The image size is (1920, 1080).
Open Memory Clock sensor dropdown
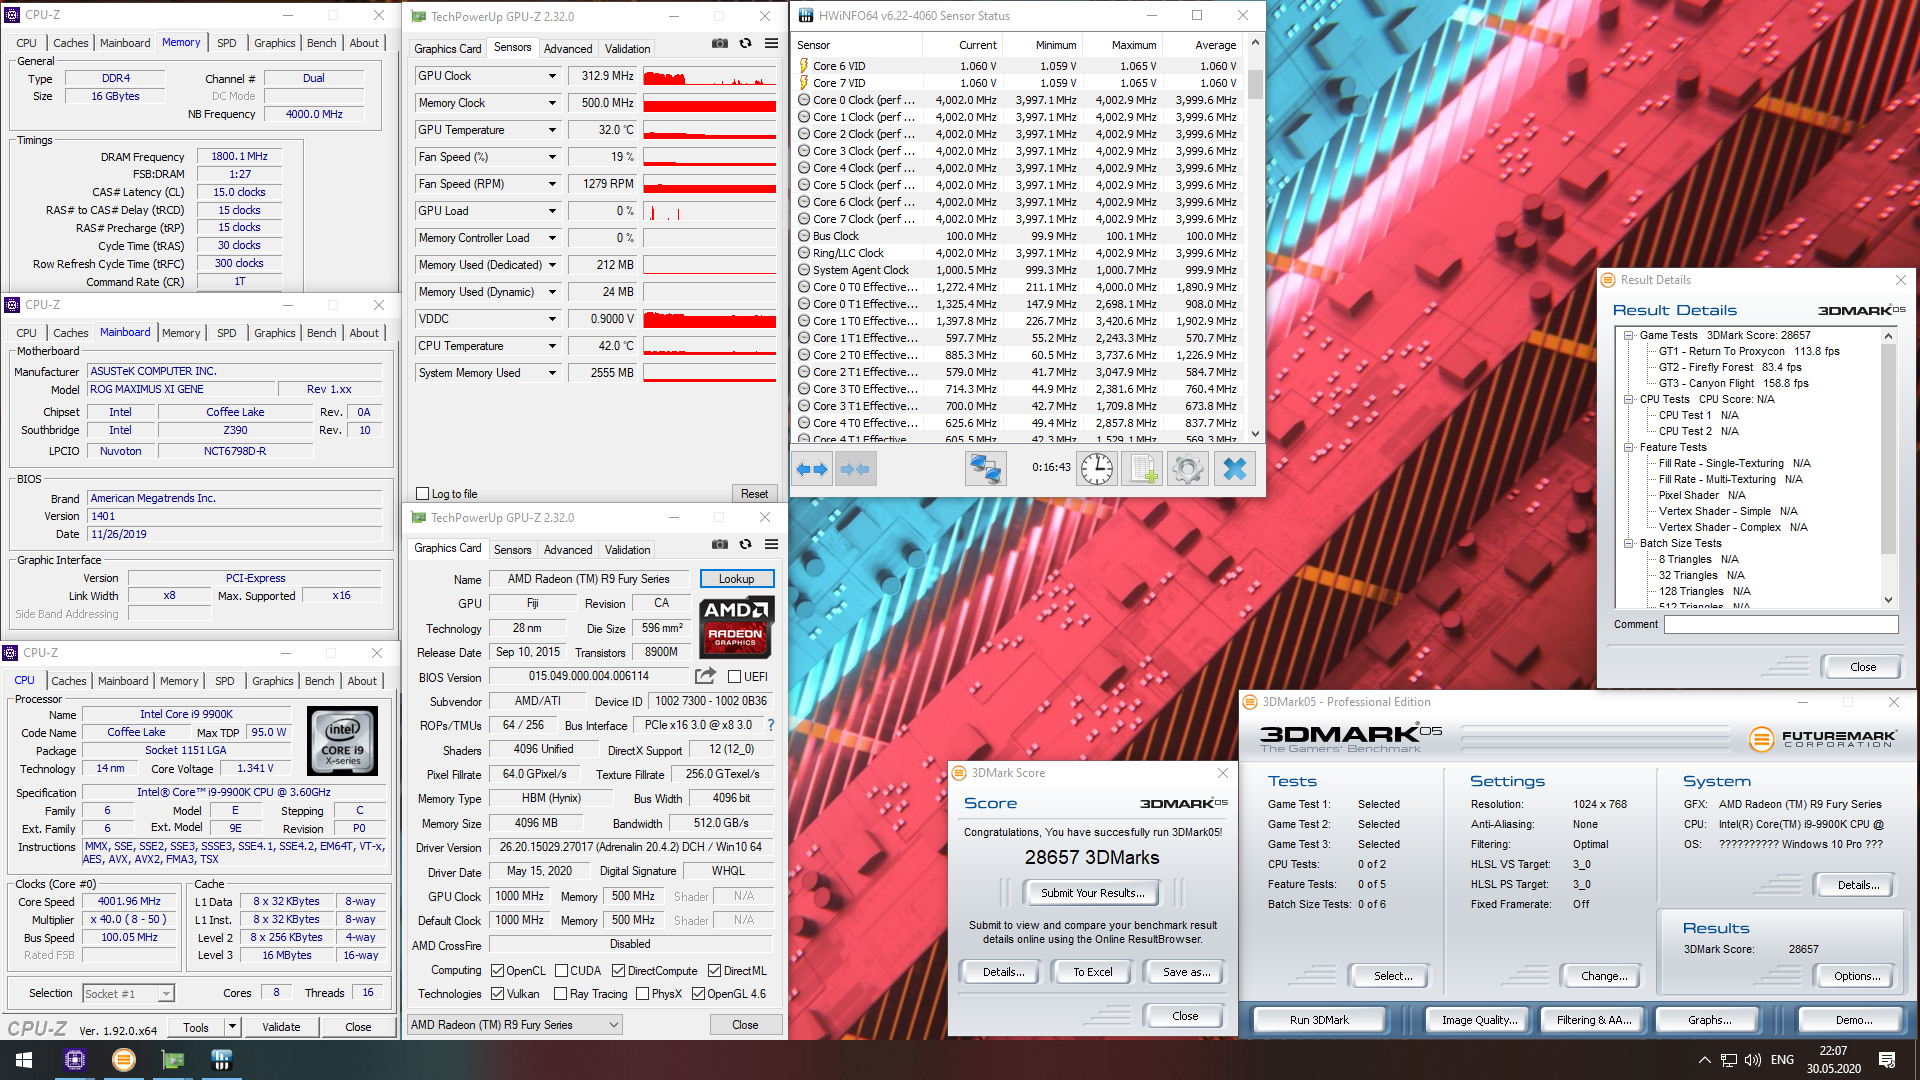(x=552, y=103)
